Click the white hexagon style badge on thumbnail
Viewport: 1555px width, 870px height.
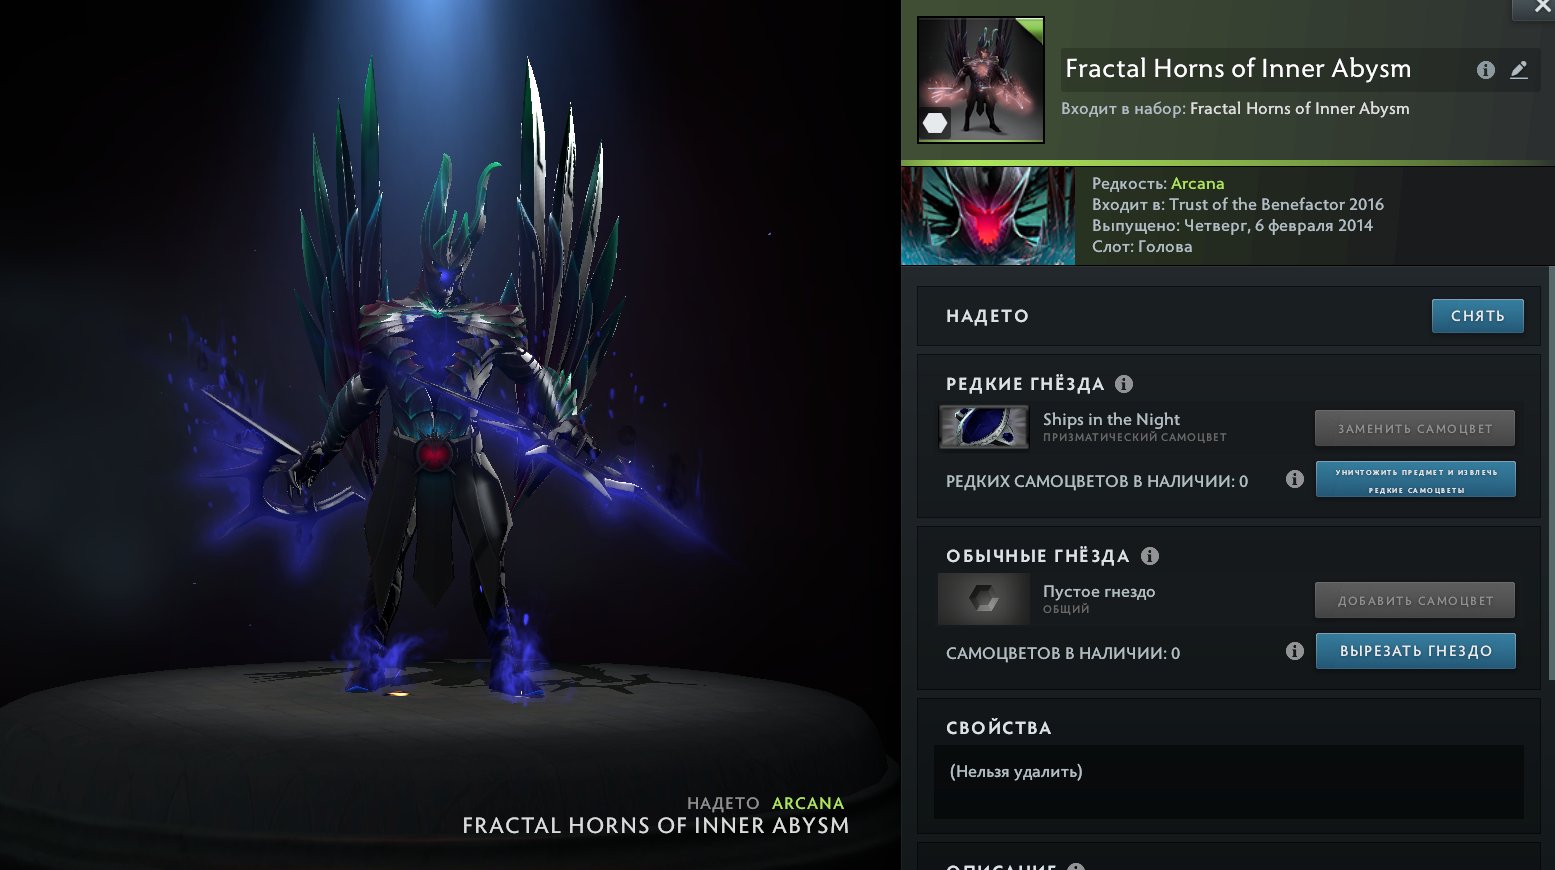(935, 123)
